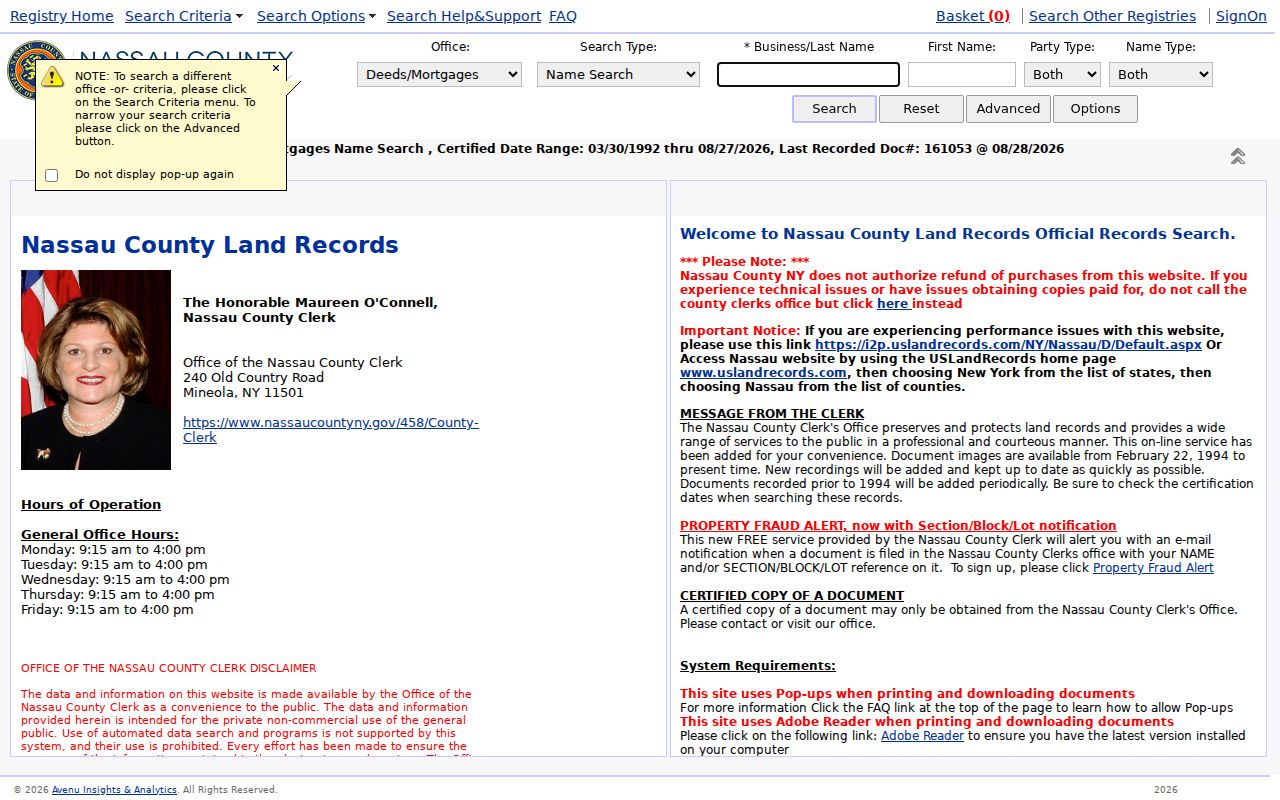Open the Name Type dropdown
This screenshot has width=1280, height=800.
point(1161,74)
